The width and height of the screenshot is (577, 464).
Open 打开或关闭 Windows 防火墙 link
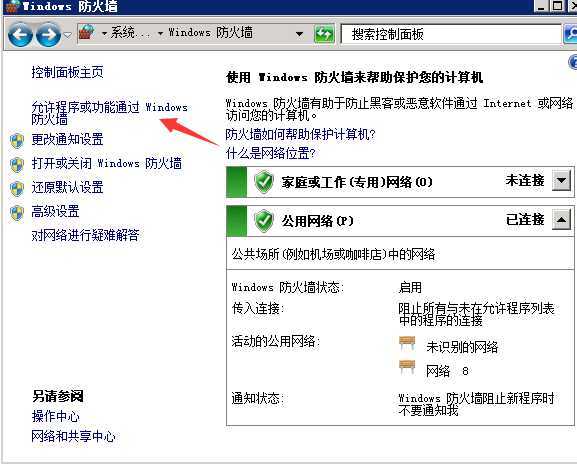[107, 163]
